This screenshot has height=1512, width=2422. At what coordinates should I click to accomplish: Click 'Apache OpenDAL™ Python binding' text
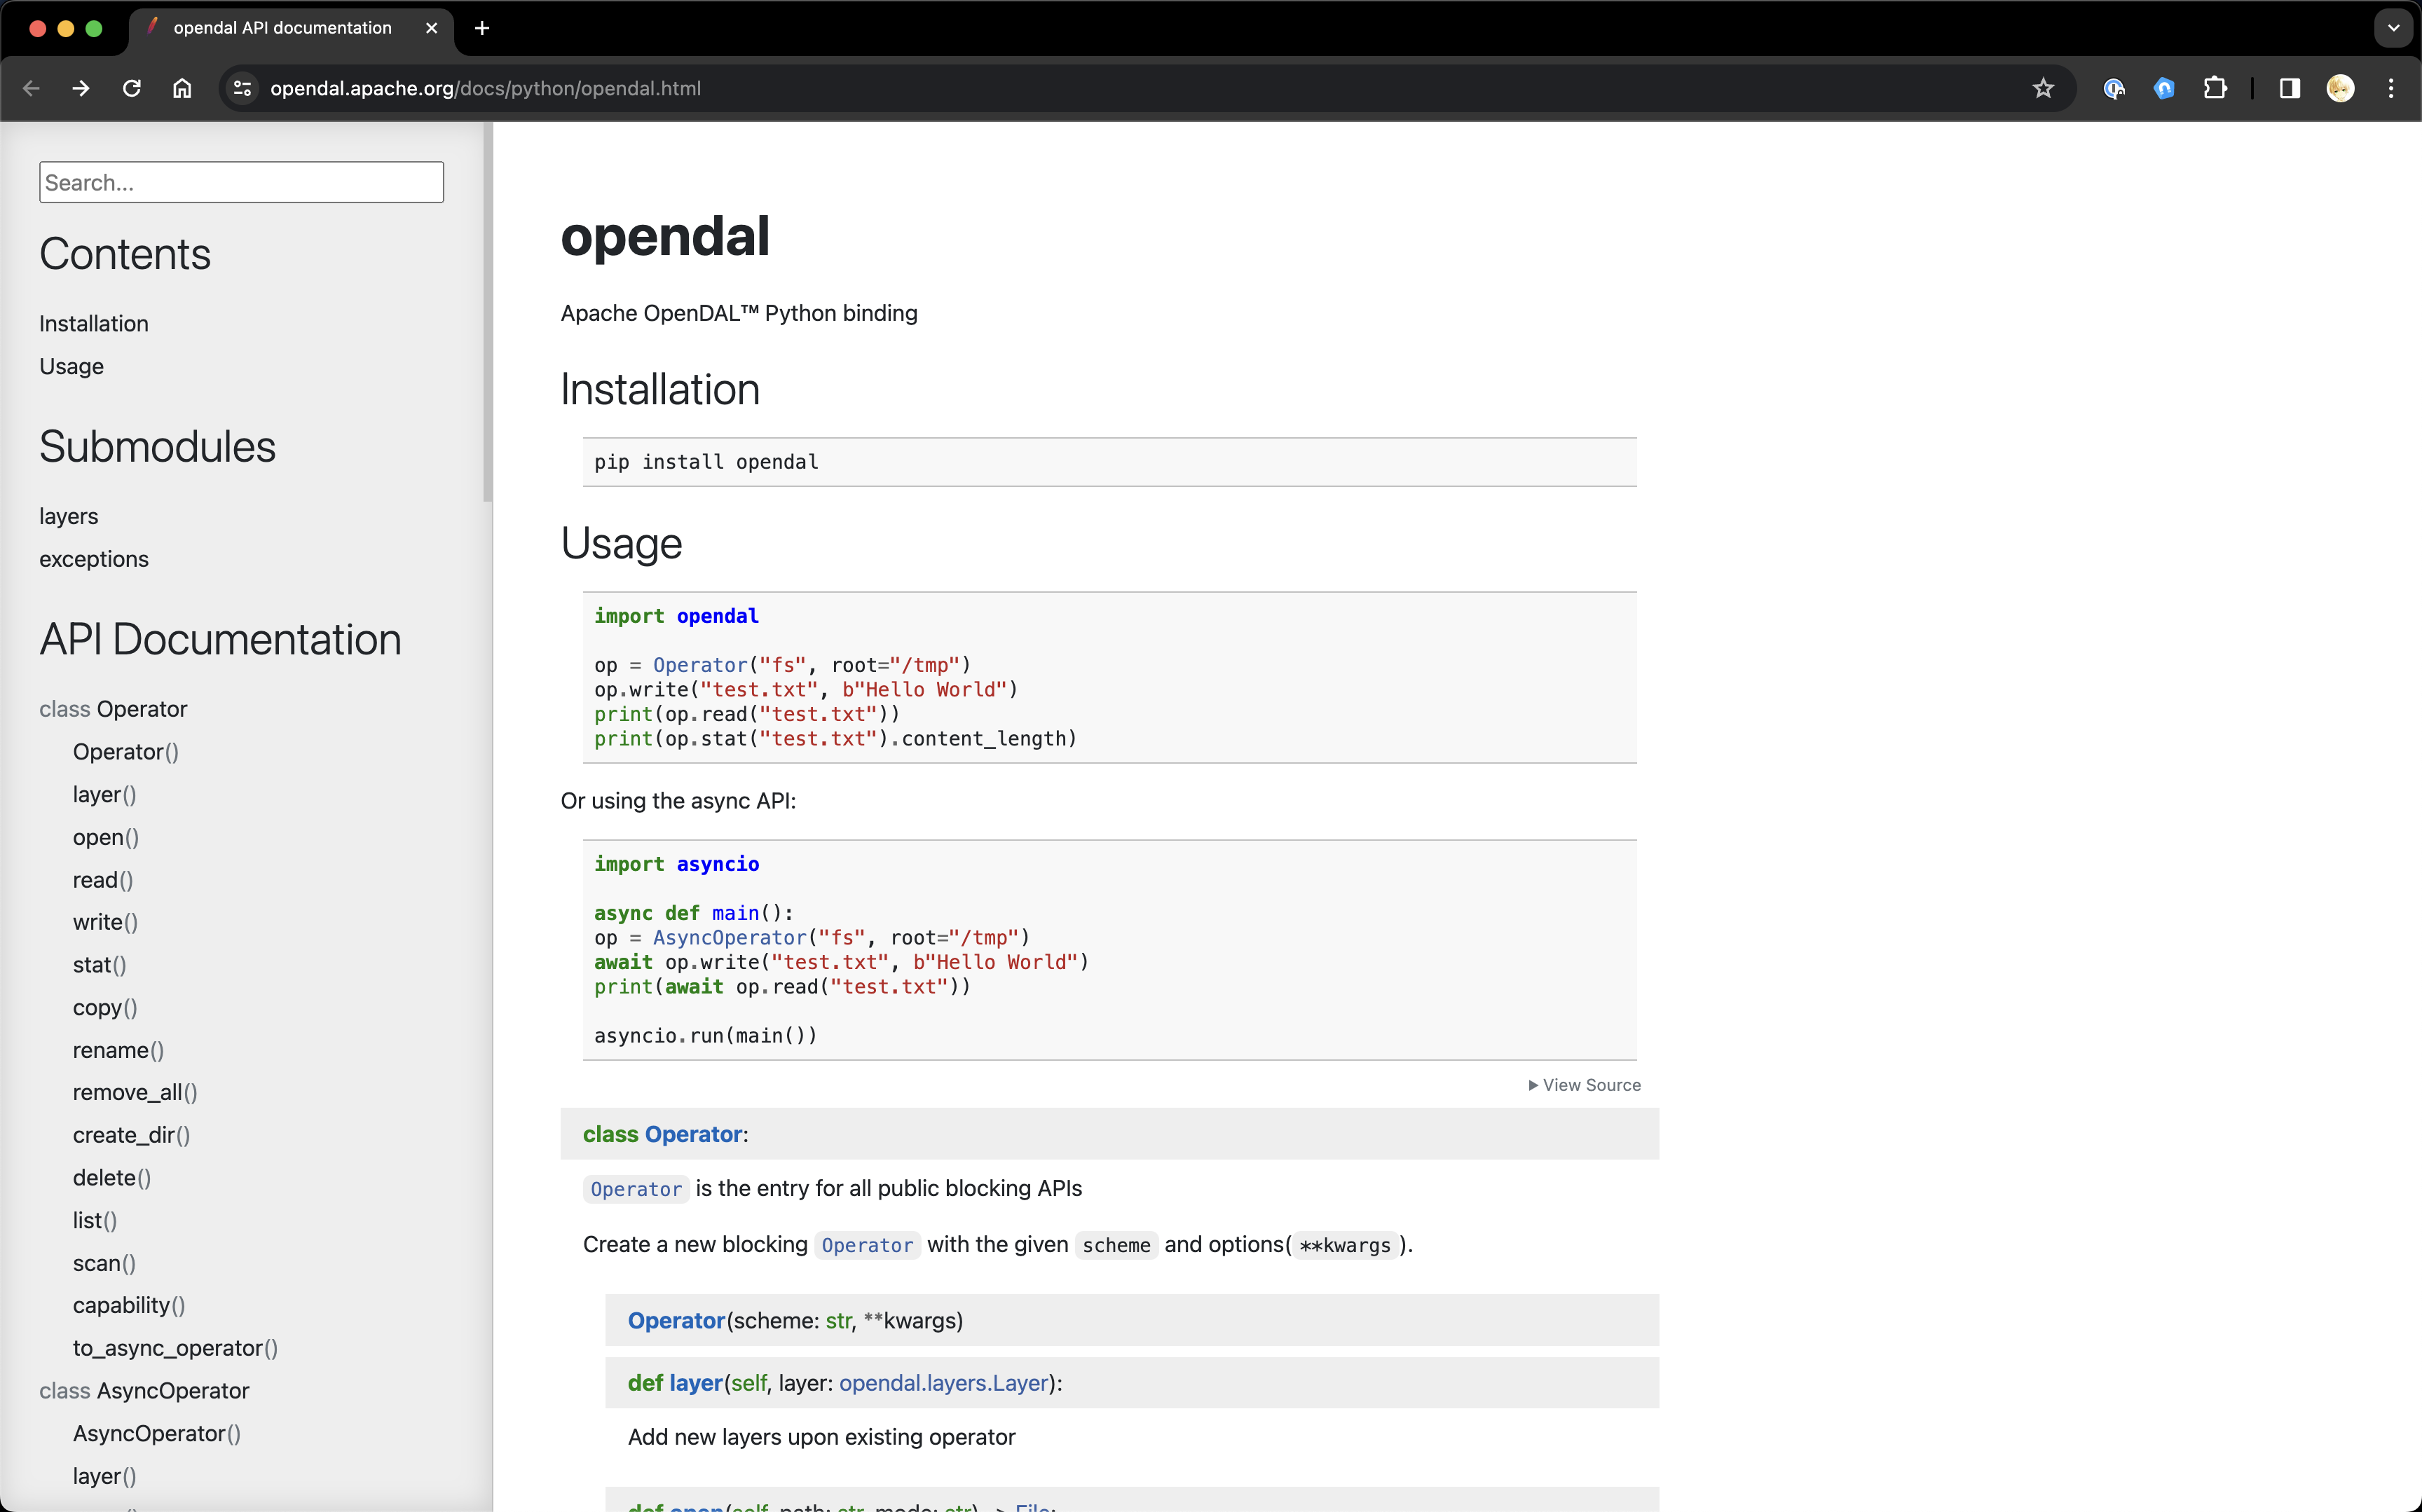click(x=739, y=313)
